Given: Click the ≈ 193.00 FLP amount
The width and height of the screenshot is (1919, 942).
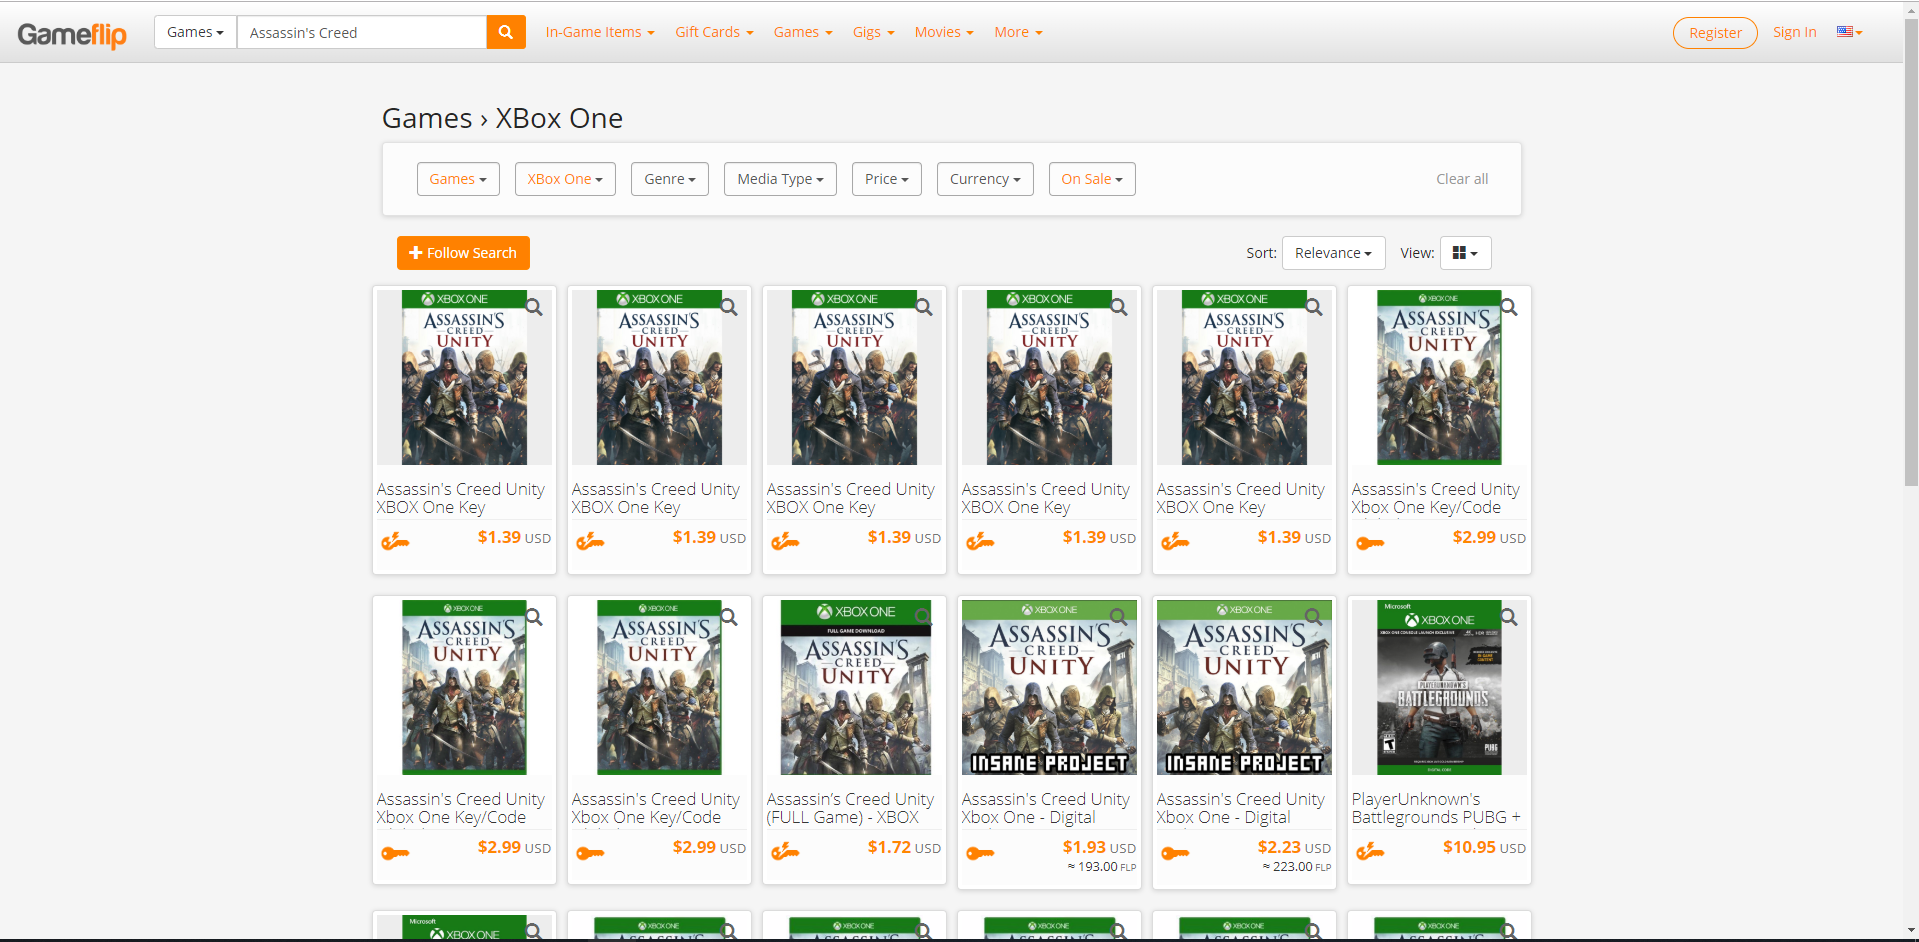Looking at the screenshot, I should 1101,867.
